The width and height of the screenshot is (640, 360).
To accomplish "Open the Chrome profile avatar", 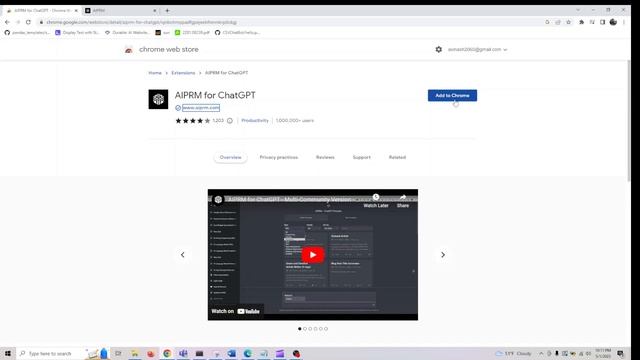I will (x=613, y=22).
